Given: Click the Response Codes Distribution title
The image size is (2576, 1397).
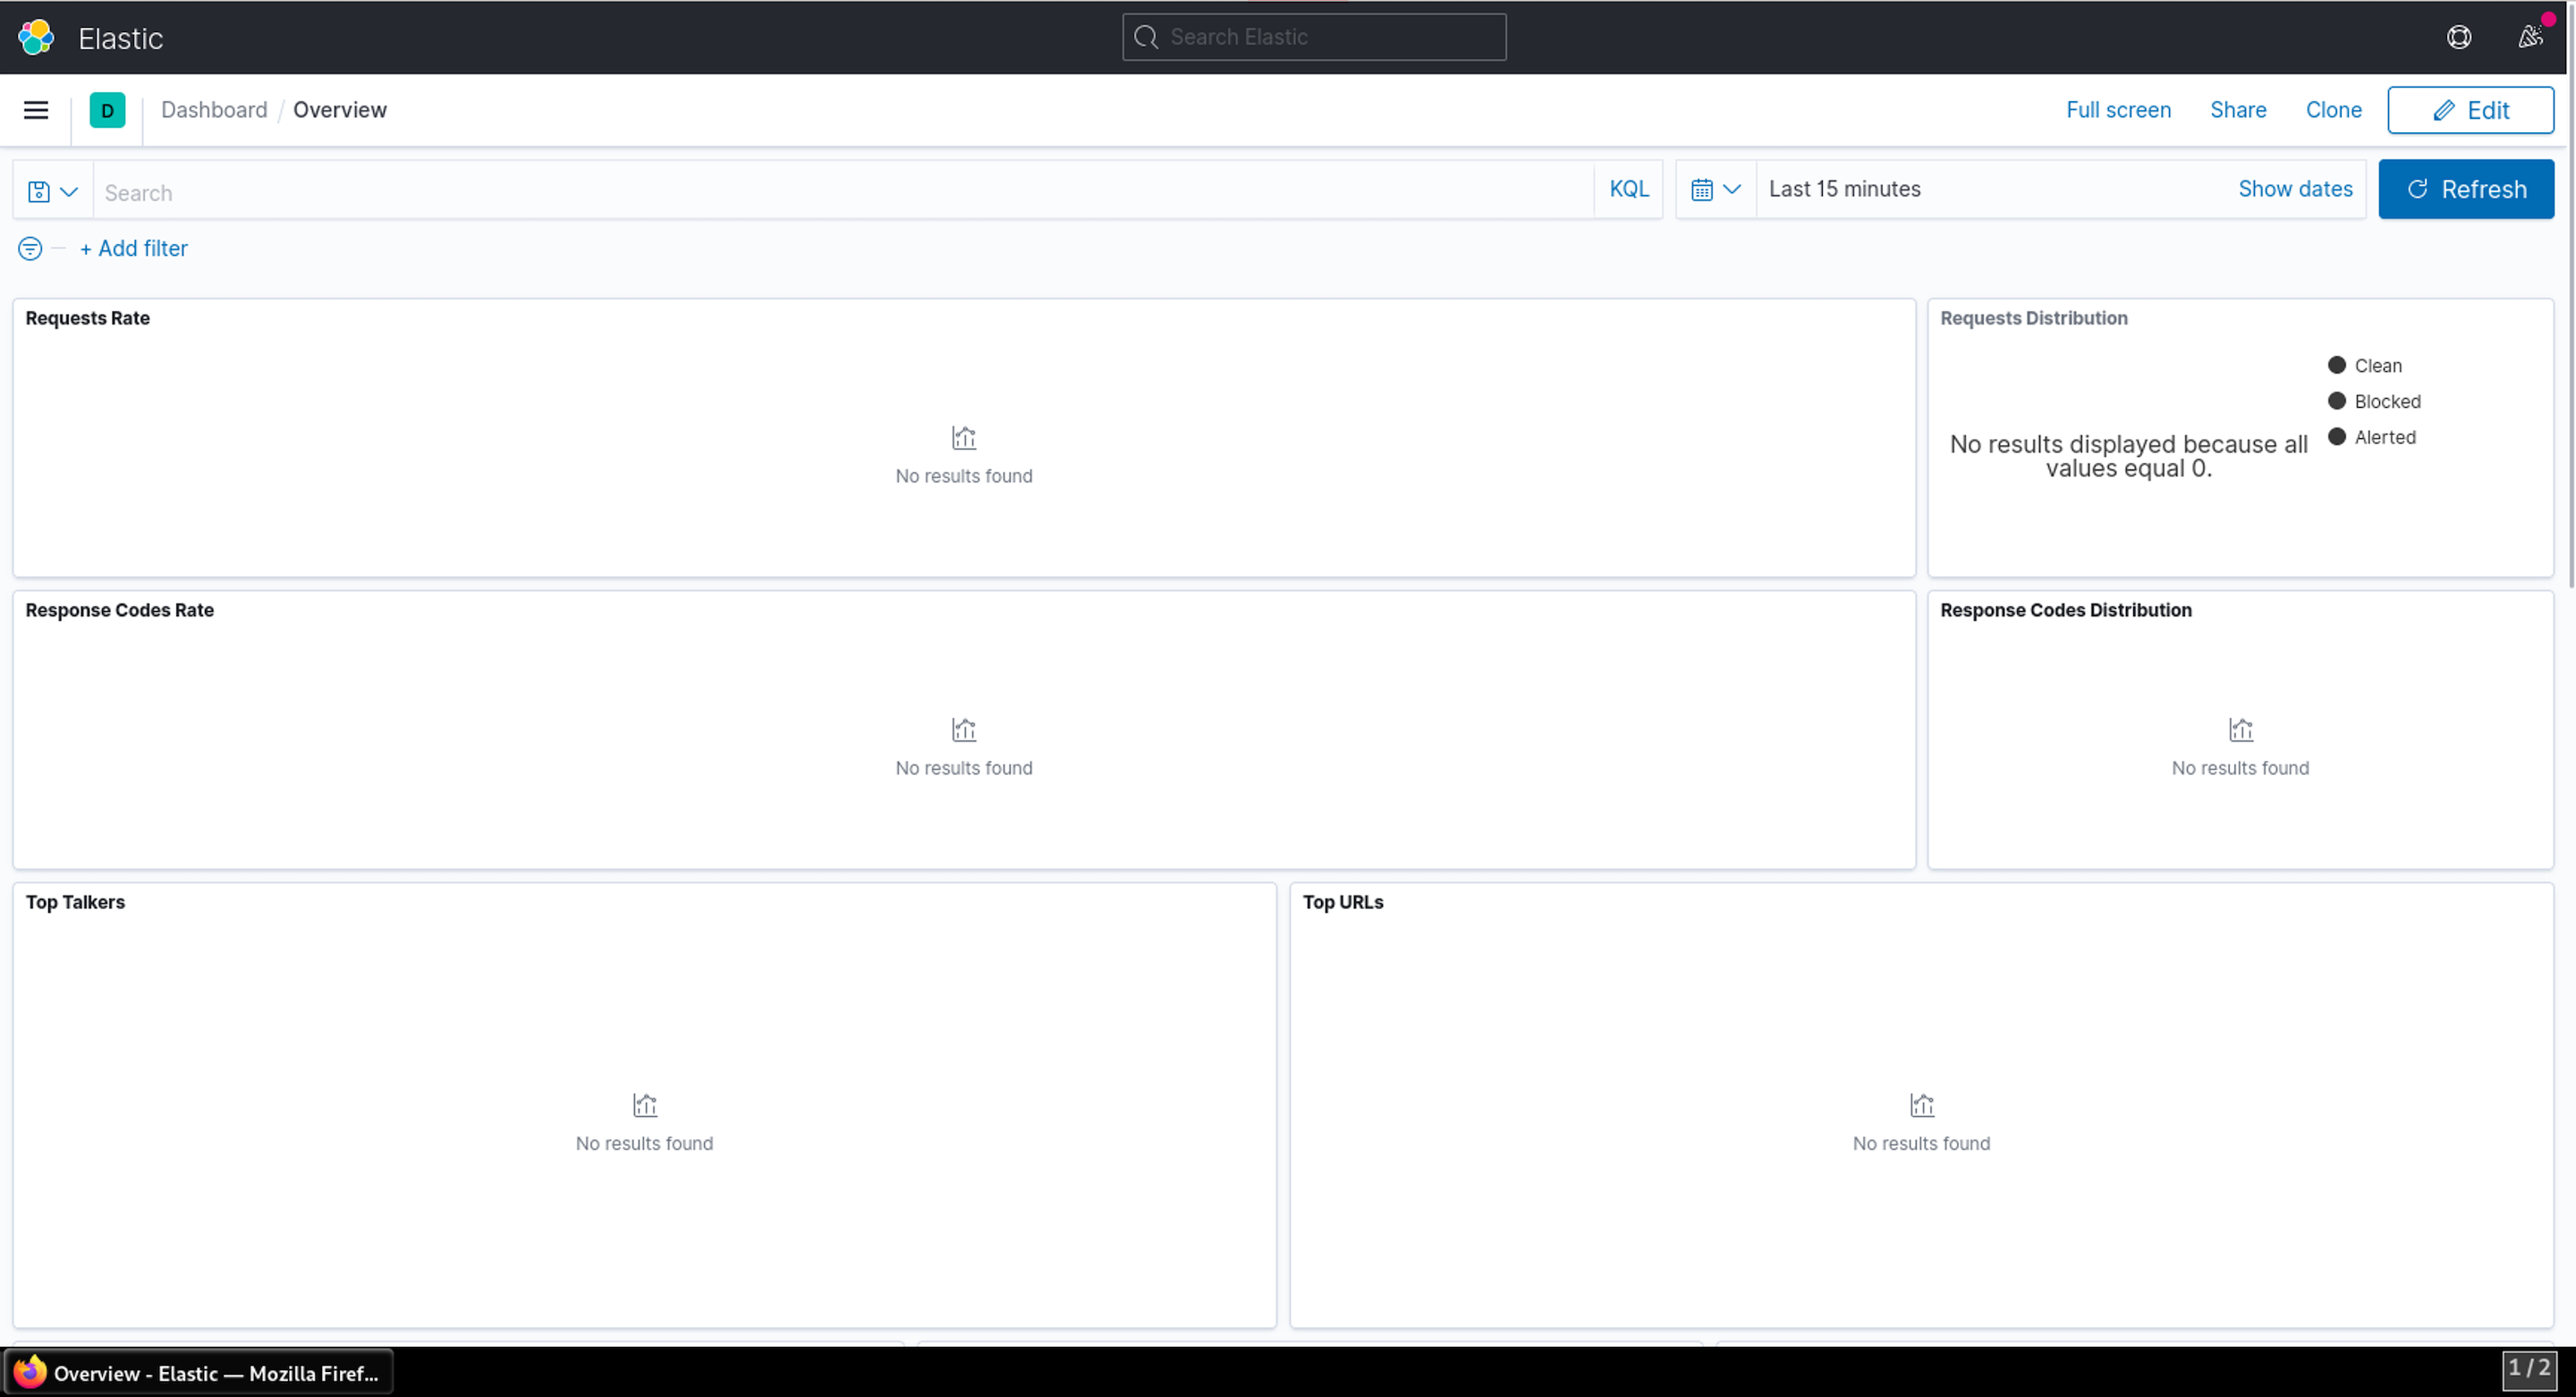Looking at the screenshot, I should pyautogui.click(x=2065, y=611).
